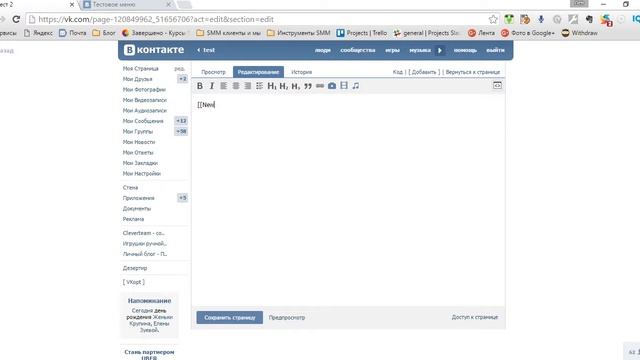Open Мои Видеозаписи in sidebar

tap(144, 100)
